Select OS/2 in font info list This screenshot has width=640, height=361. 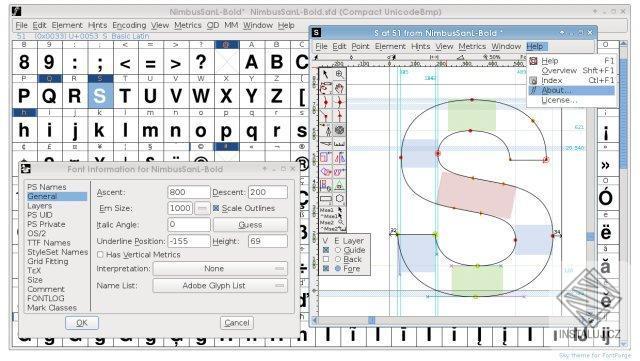pos(37,234)
